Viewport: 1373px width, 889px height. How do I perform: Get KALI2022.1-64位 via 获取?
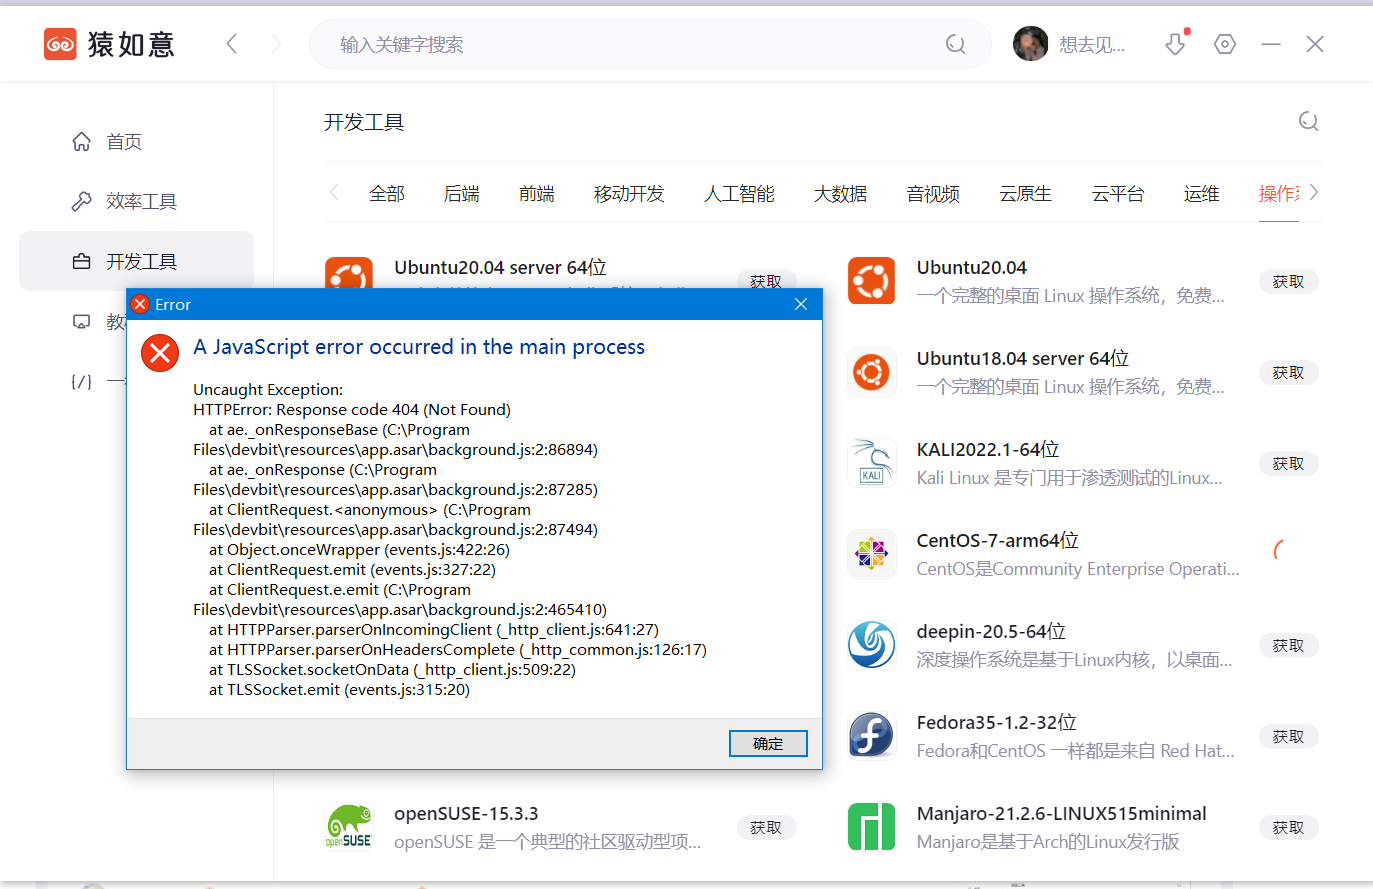(x=1288, y=464)
